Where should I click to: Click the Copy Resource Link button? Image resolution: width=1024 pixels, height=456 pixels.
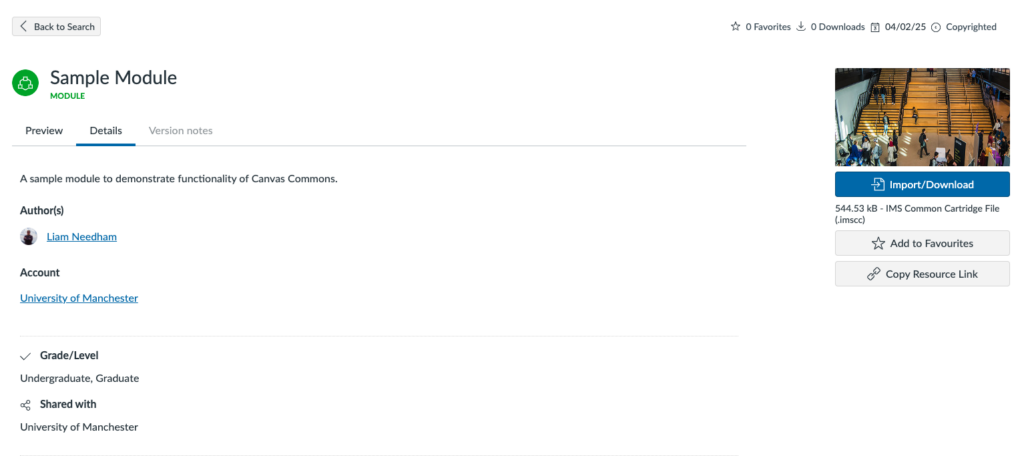pos(922,274)
